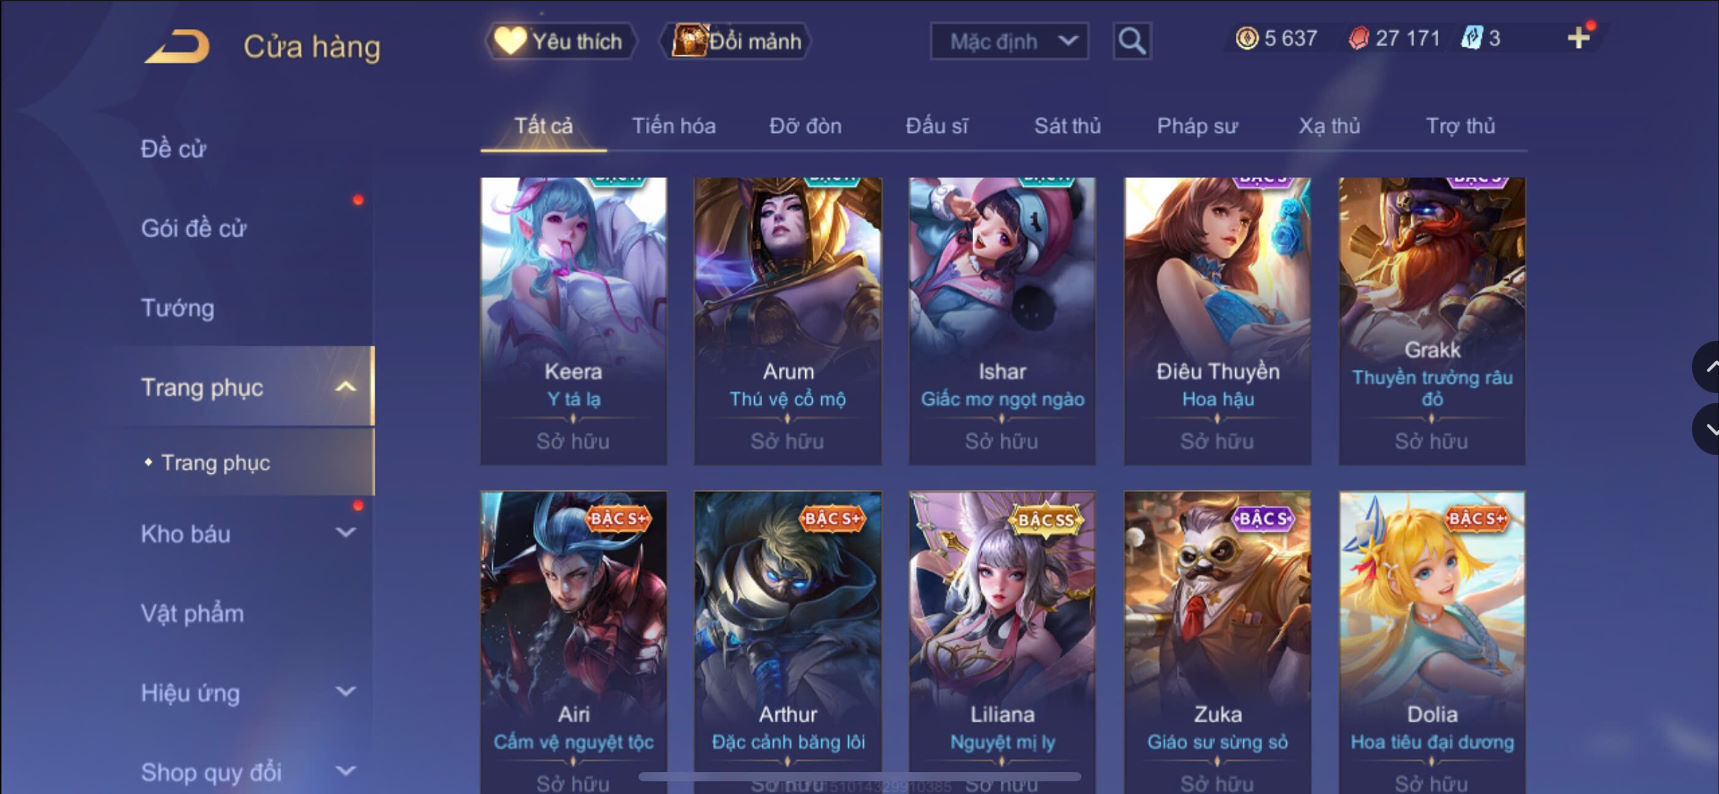Collapse the Trang phục sidebar section
Viewport: 1719px width, 794px height.
click(346, 387)
